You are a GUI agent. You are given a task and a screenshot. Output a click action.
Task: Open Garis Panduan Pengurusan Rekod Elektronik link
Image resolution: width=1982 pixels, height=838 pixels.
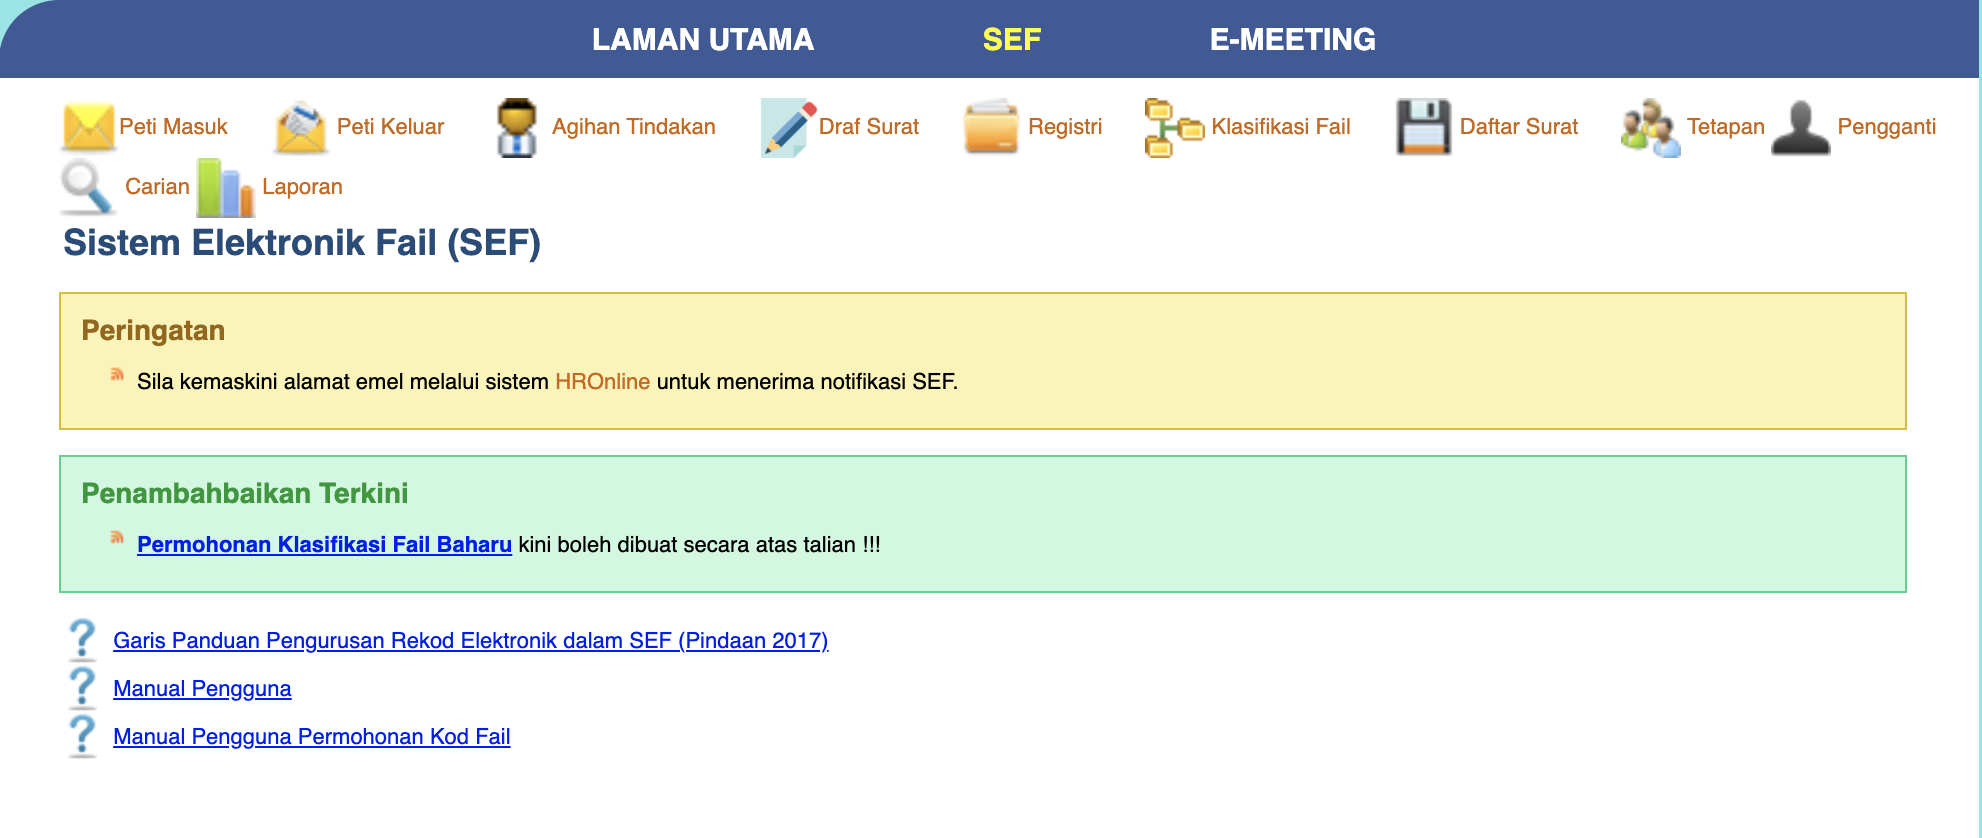(x=470, y=640)
